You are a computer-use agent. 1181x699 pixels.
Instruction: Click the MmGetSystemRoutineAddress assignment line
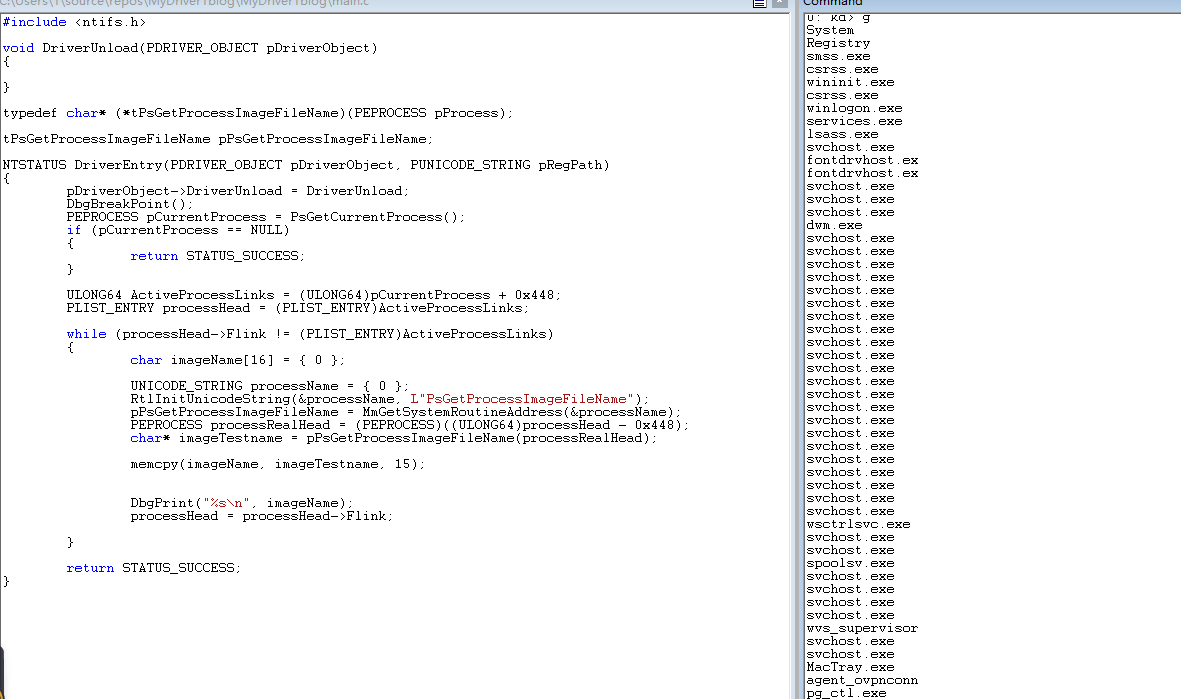point(405,412)
